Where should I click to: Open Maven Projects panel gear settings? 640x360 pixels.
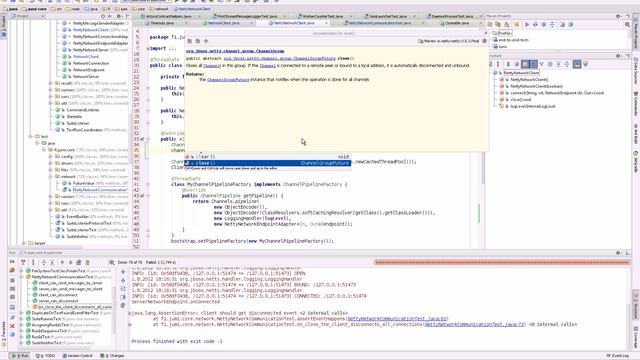(x=619, y=16)
